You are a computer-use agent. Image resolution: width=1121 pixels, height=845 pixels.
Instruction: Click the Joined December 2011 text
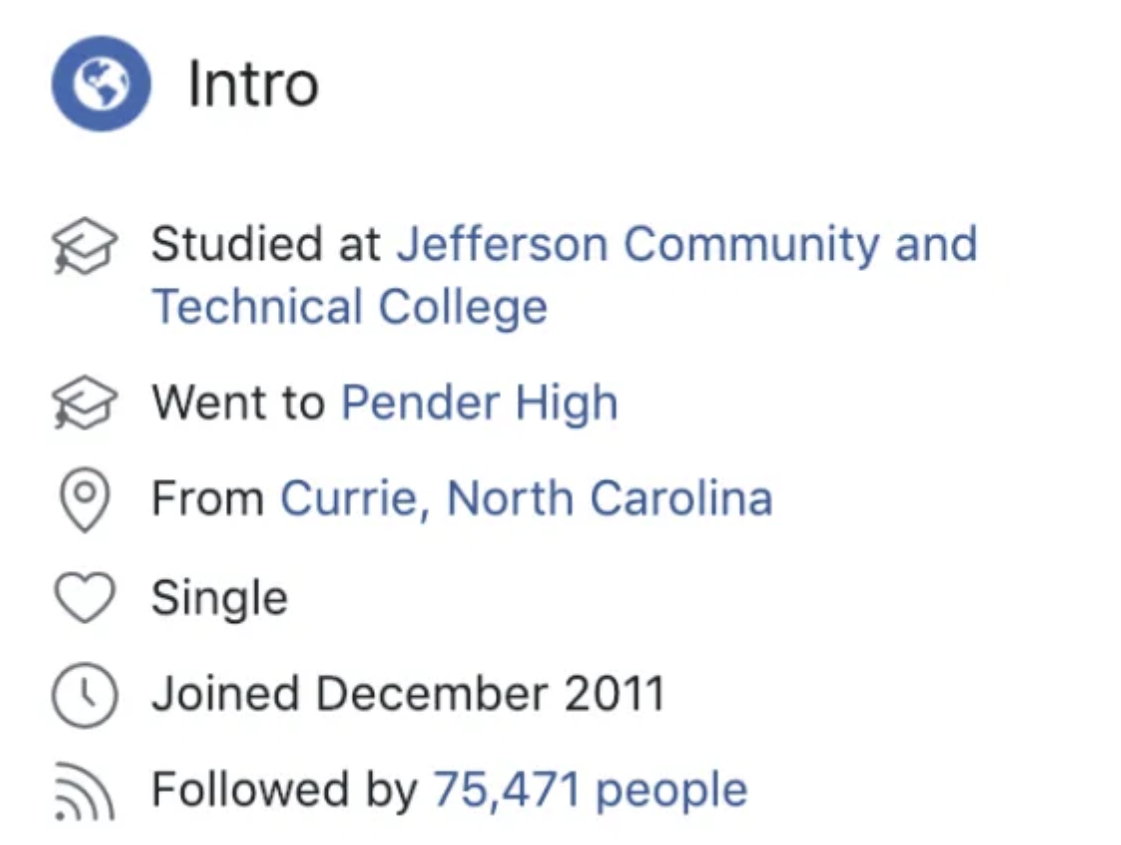click(408, 694)
